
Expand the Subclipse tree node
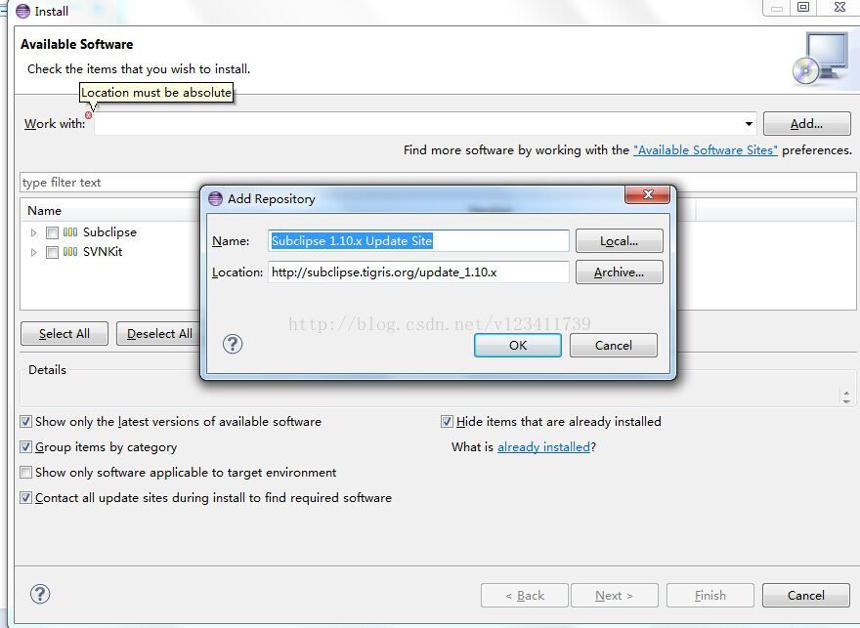pos(33,233)
